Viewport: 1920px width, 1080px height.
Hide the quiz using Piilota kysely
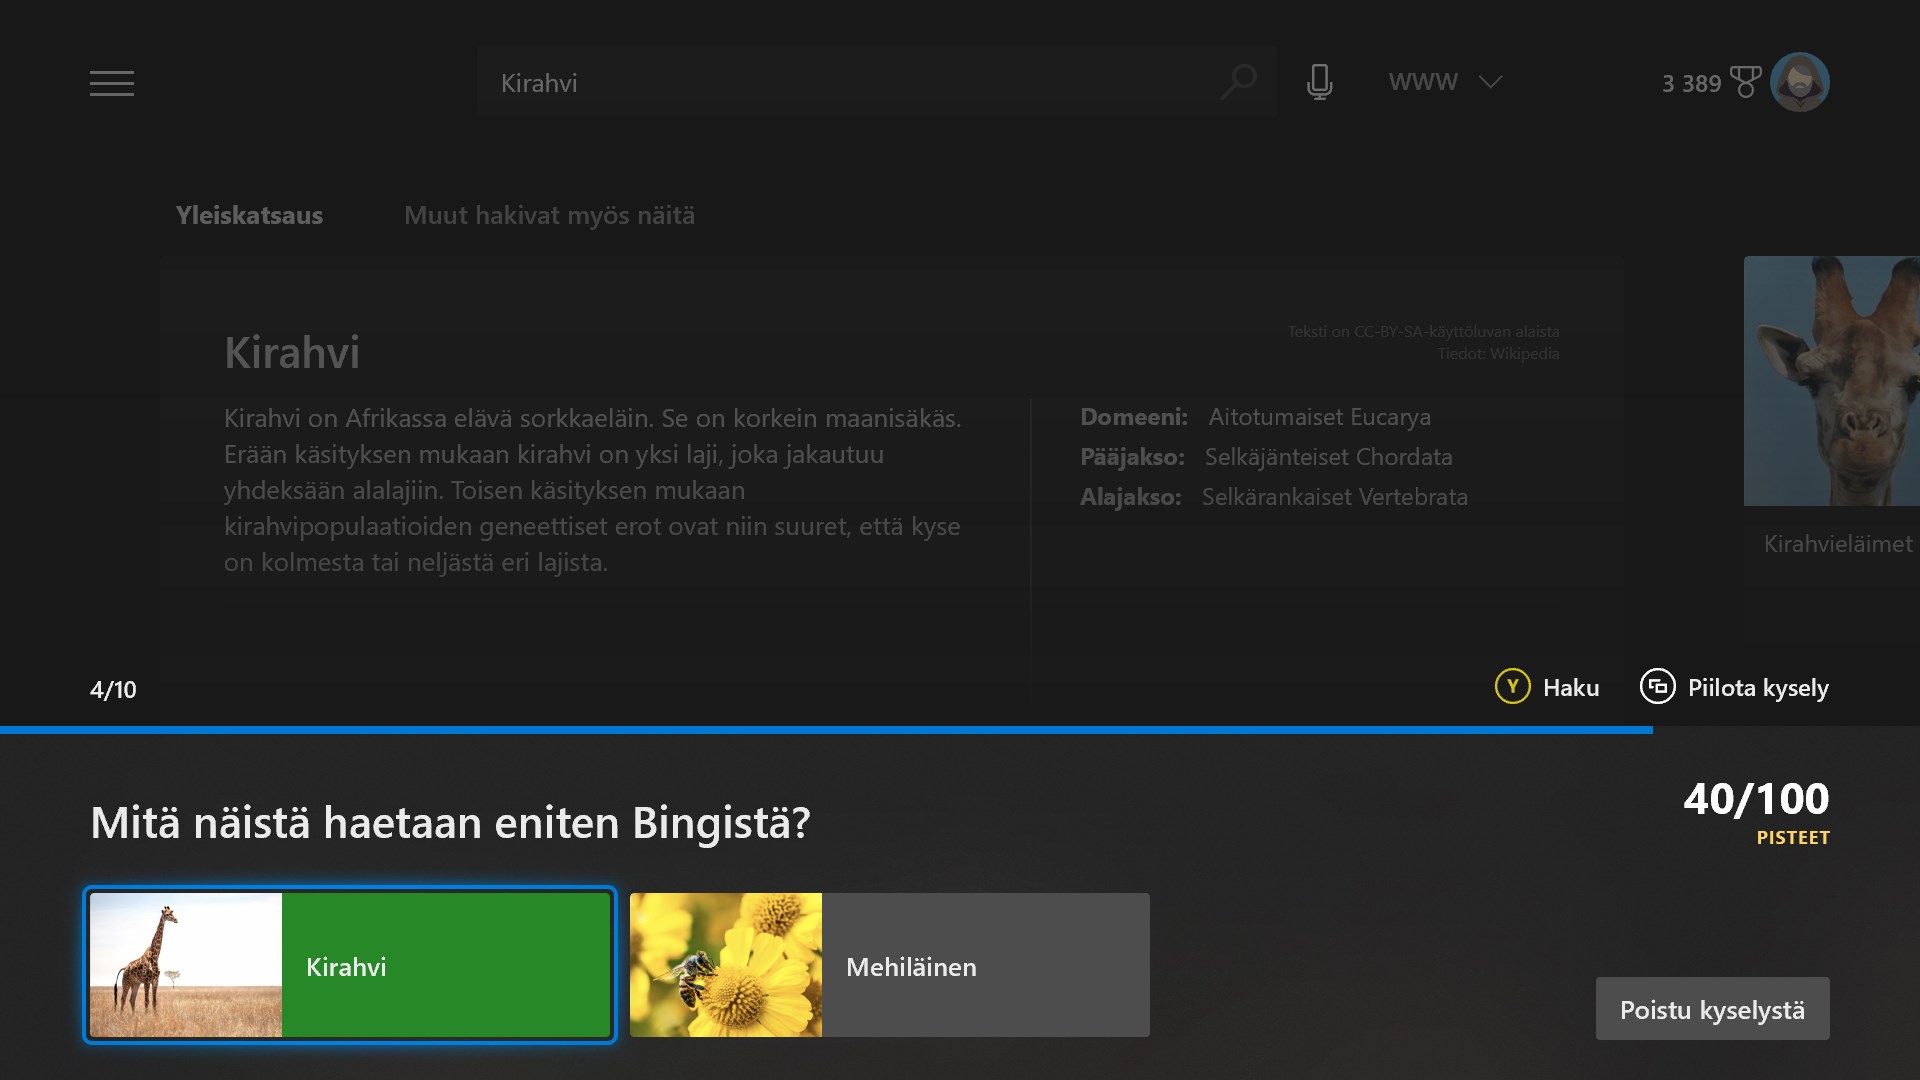(1758, 687)
